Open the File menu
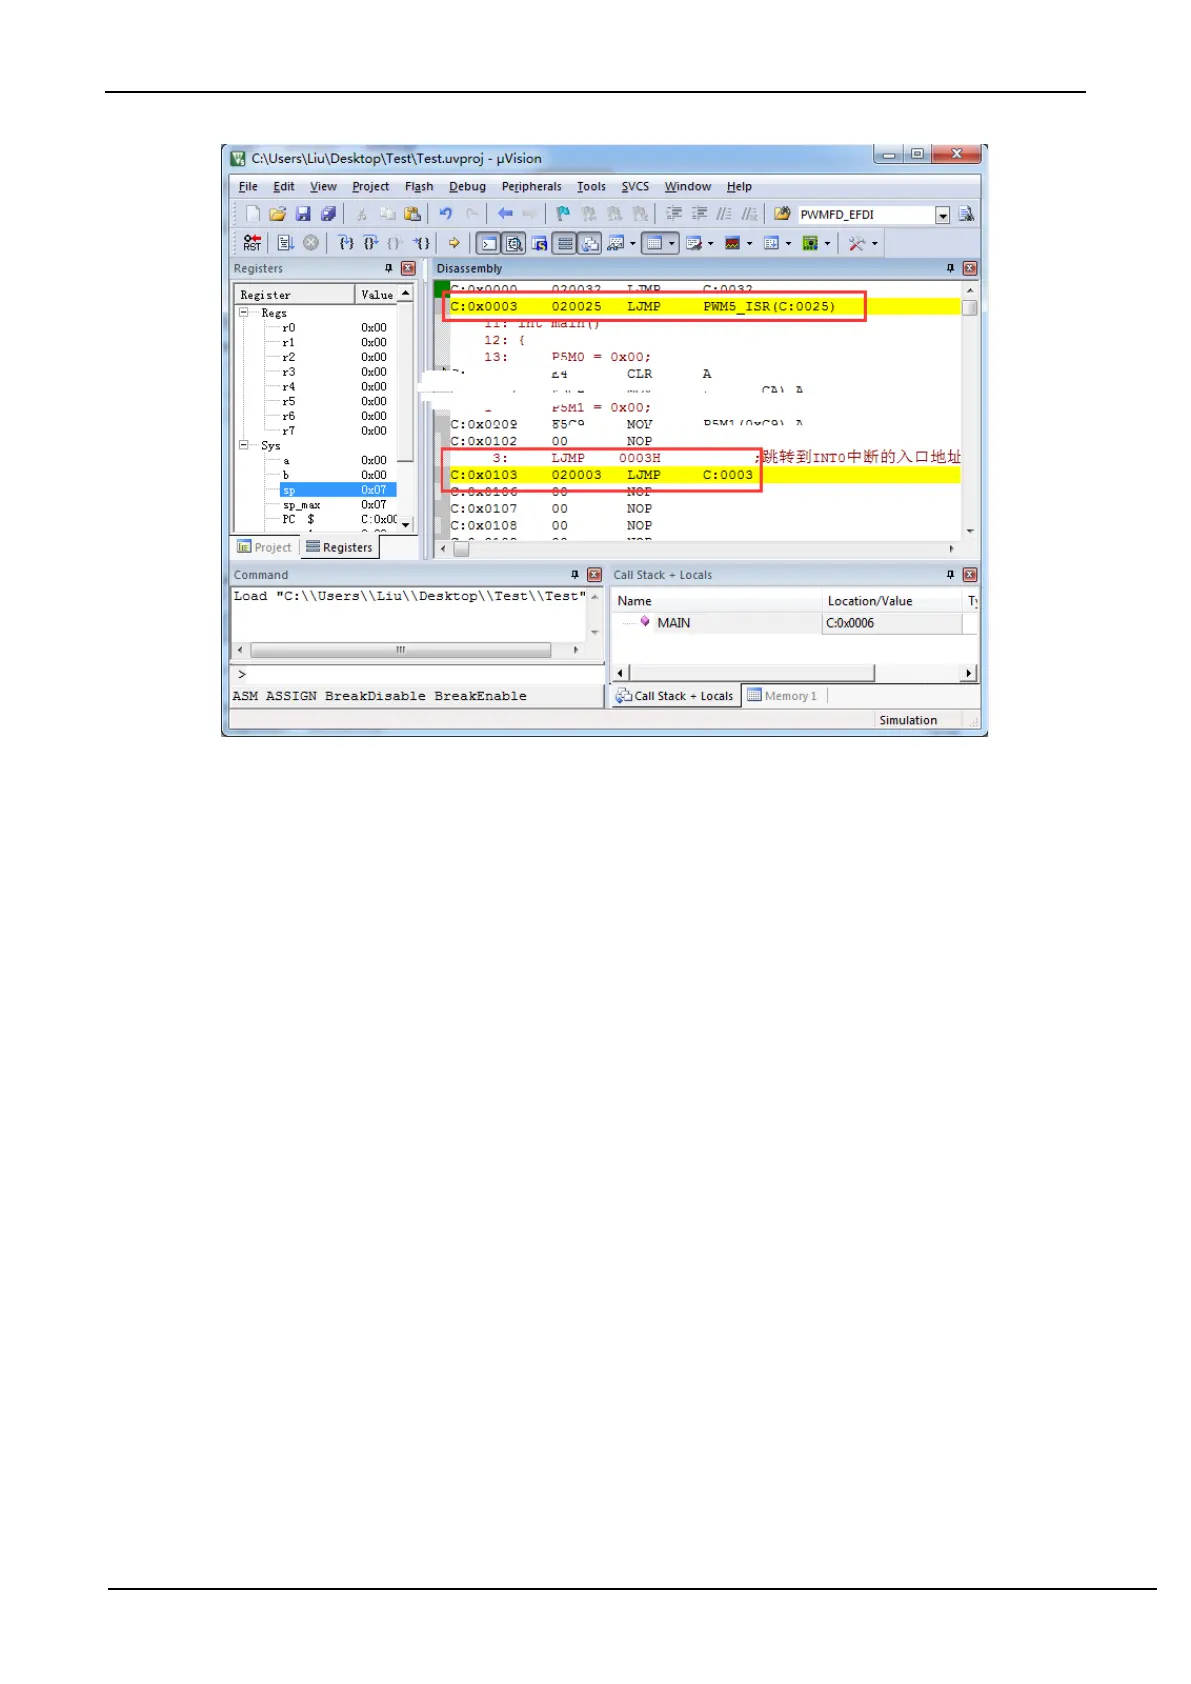The height and width of the screenshot is (1684, 1191). pyautogui.click(x=248, y=186)
